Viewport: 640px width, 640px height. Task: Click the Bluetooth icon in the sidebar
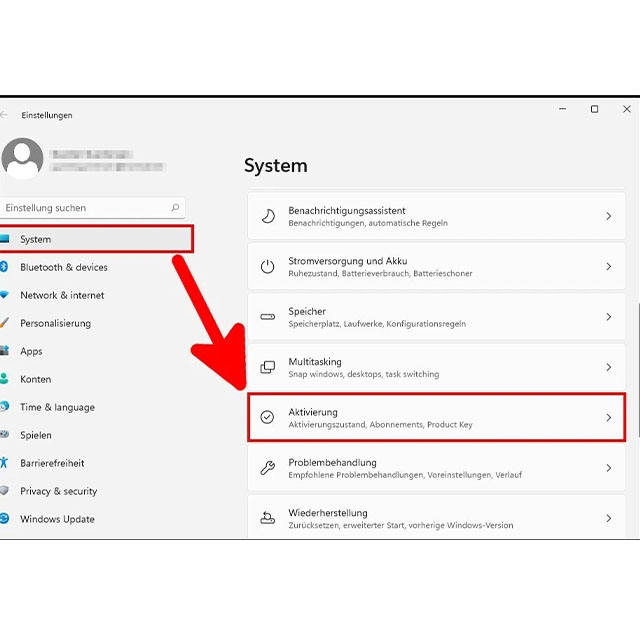click(4, 267)
